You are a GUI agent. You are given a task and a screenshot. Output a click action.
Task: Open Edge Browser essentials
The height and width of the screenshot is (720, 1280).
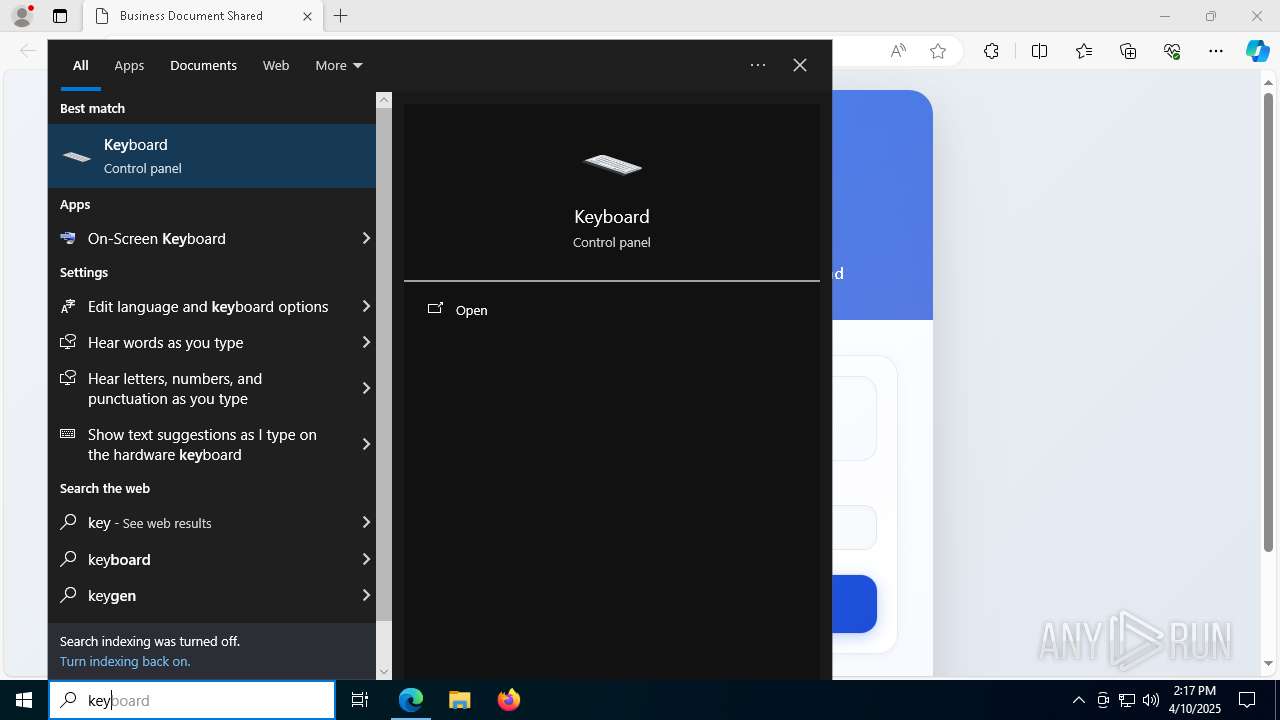click(1172, 51)
